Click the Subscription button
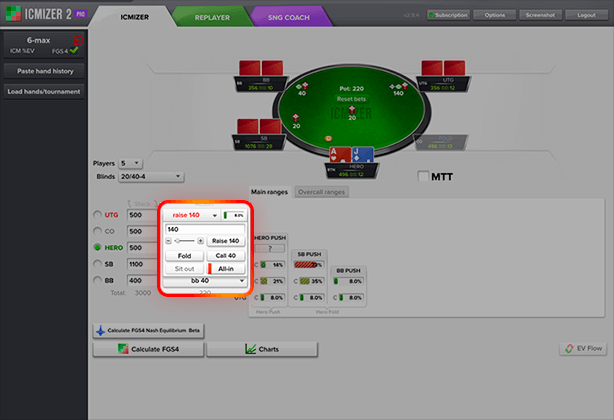Viewport: 614px width, 420px height. [448, 15]
